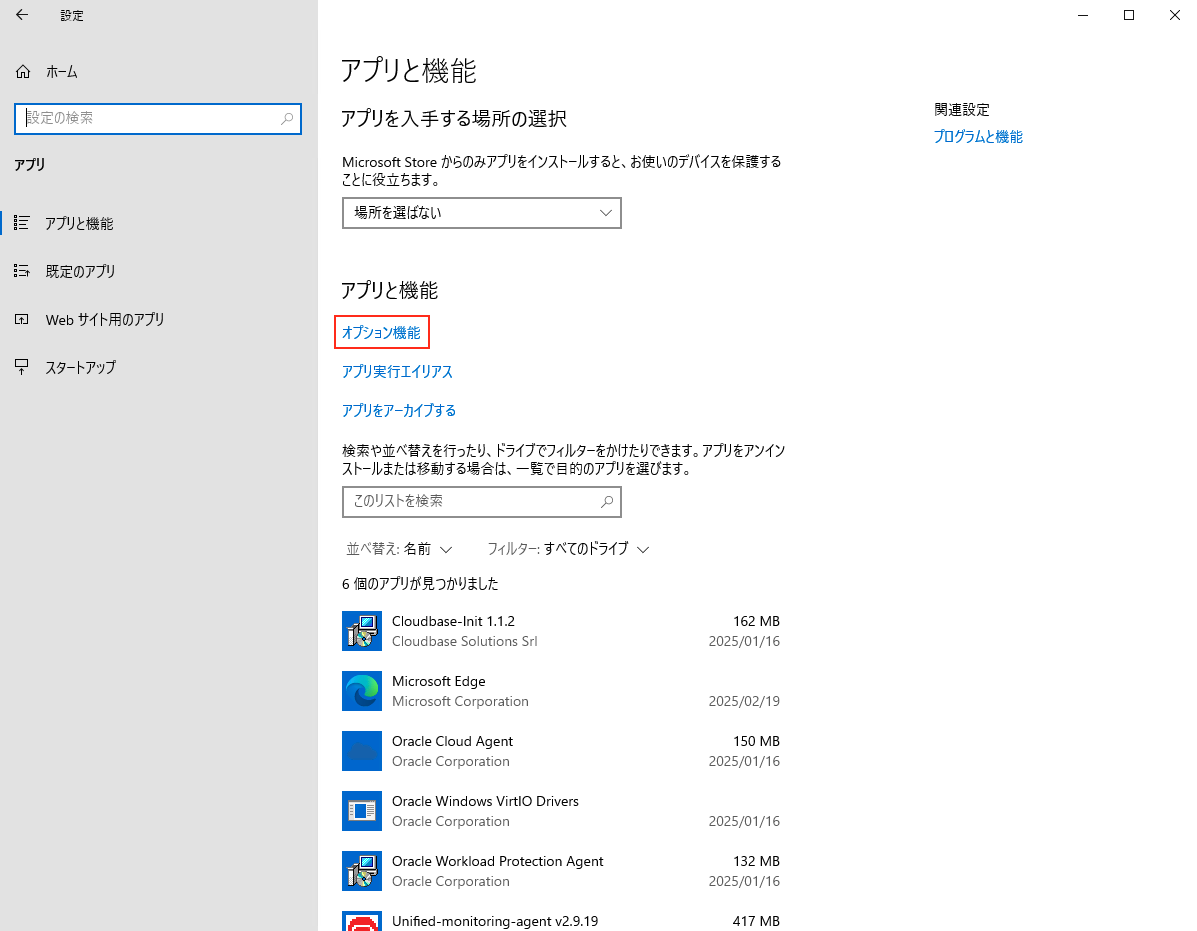The height and width of the screenshot is (931, 1197).
Task: Click the search magnifier in 設定の検索 box
Action: point(287,118)
